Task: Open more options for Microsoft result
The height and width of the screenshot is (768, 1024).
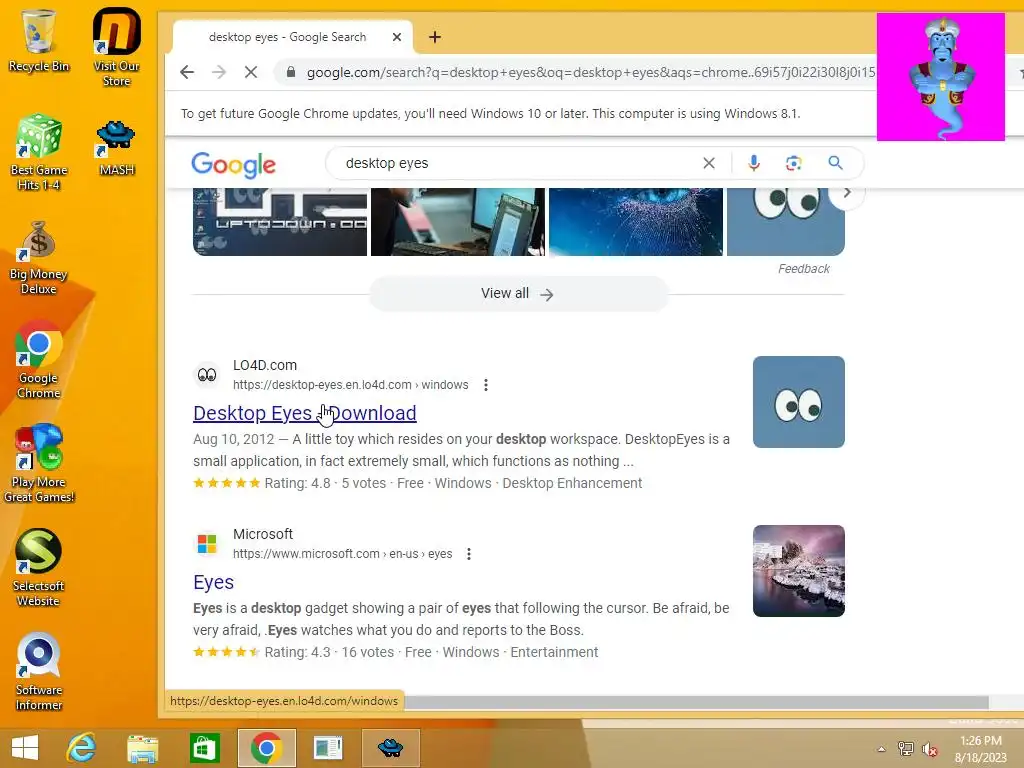Action: click(469, 554)
